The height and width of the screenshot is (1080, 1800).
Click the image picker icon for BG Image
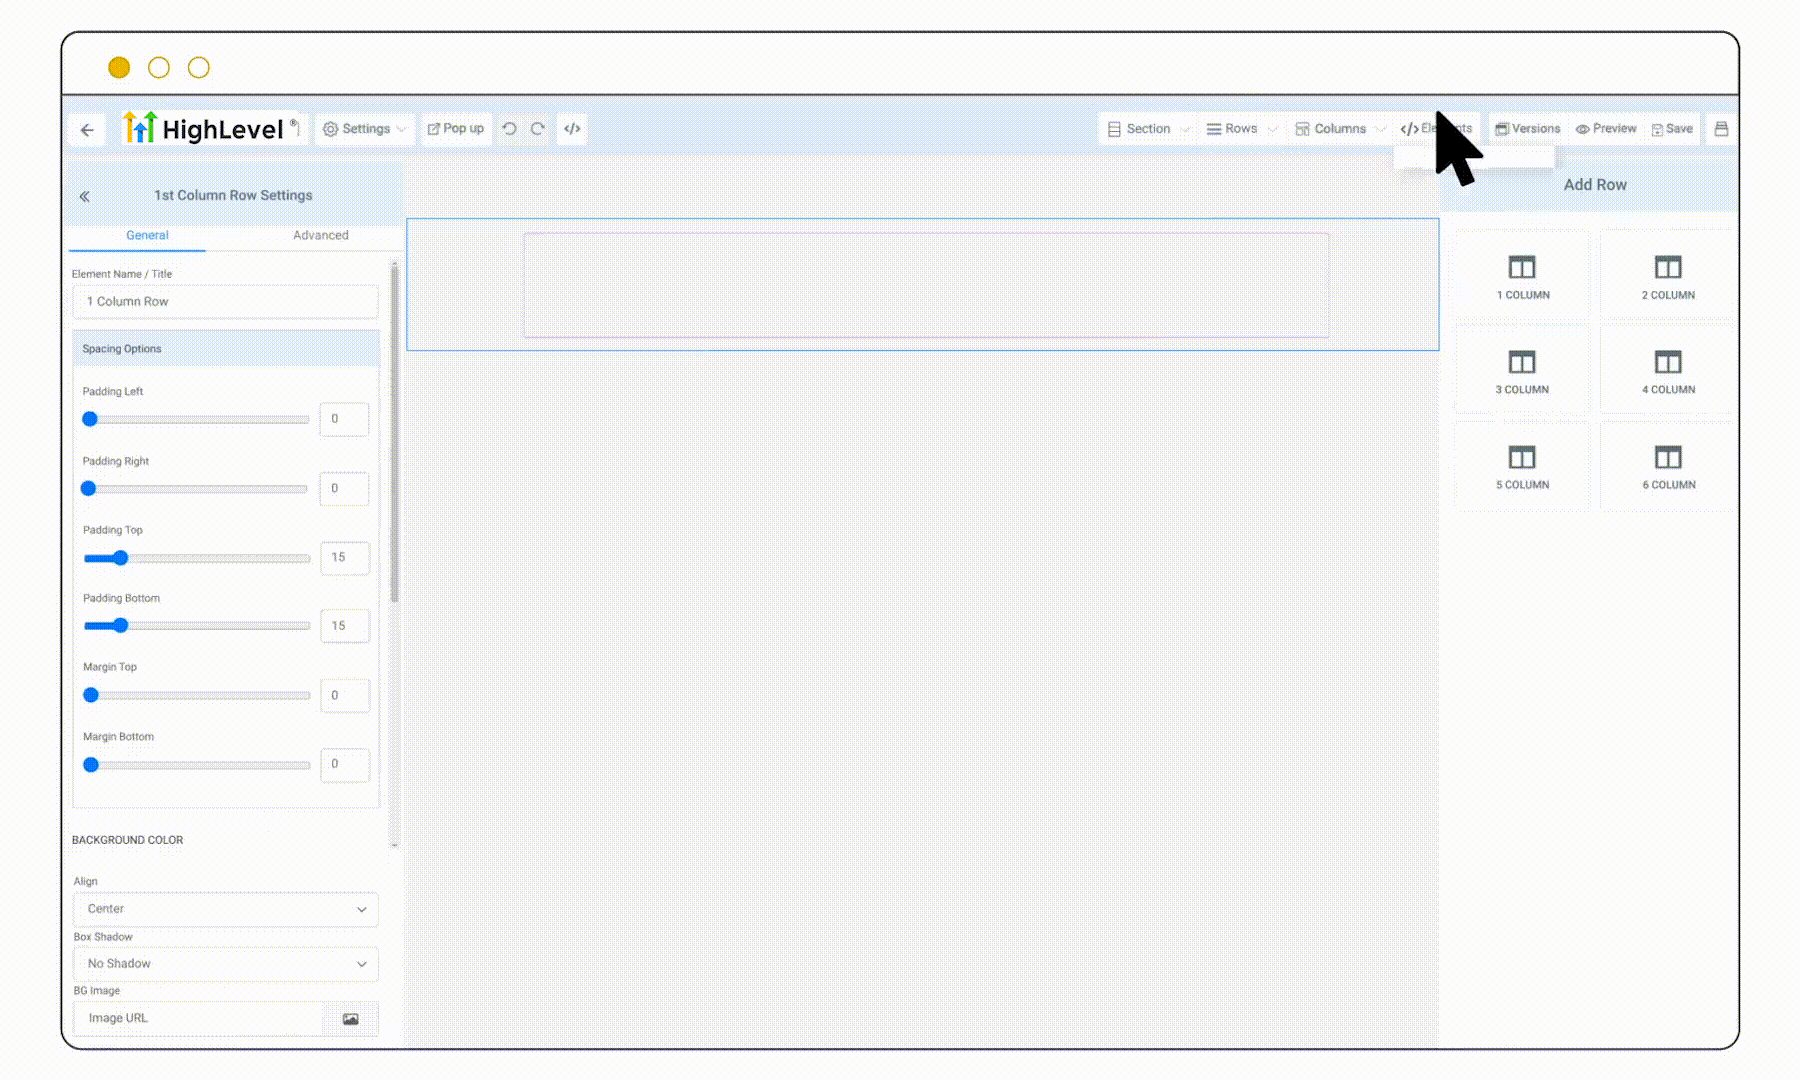pos(351,1018)
